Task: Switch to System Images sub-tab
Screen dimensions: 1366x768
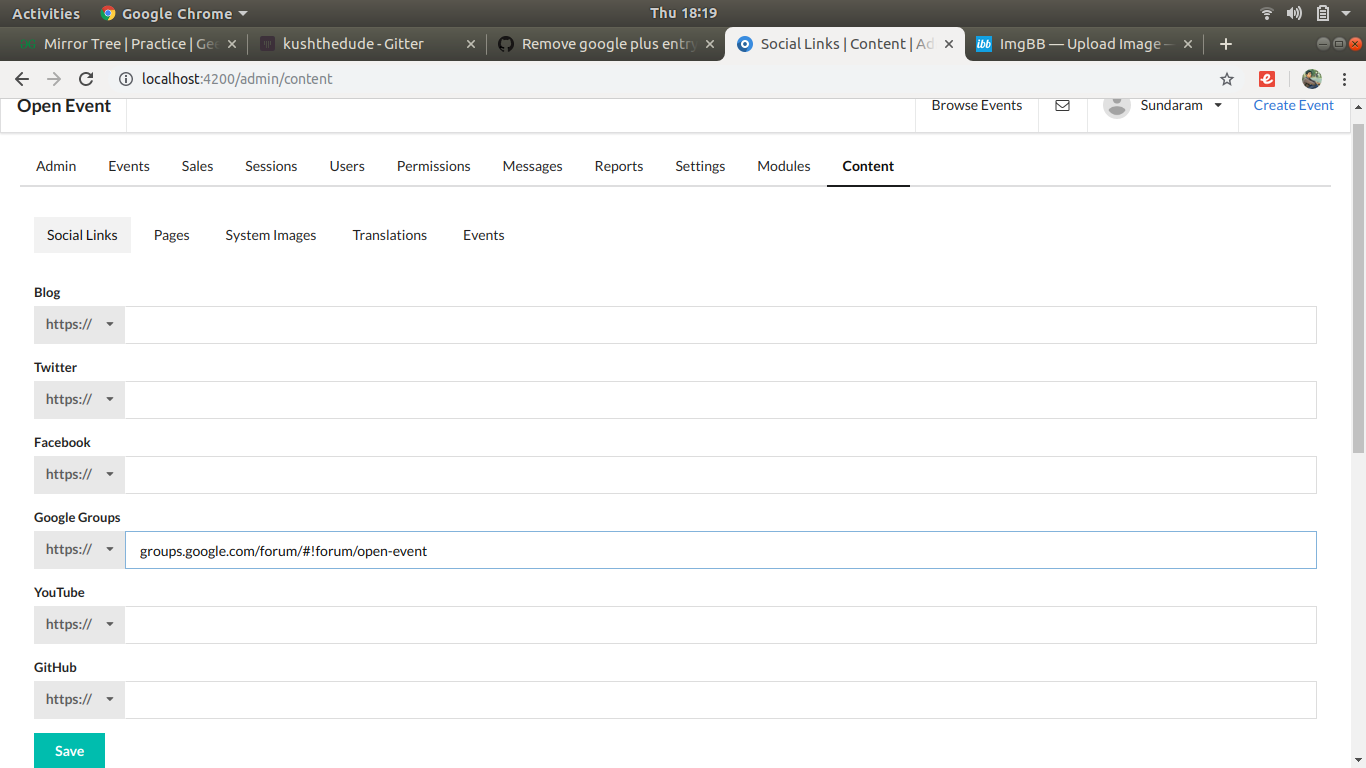Action: 271,235
